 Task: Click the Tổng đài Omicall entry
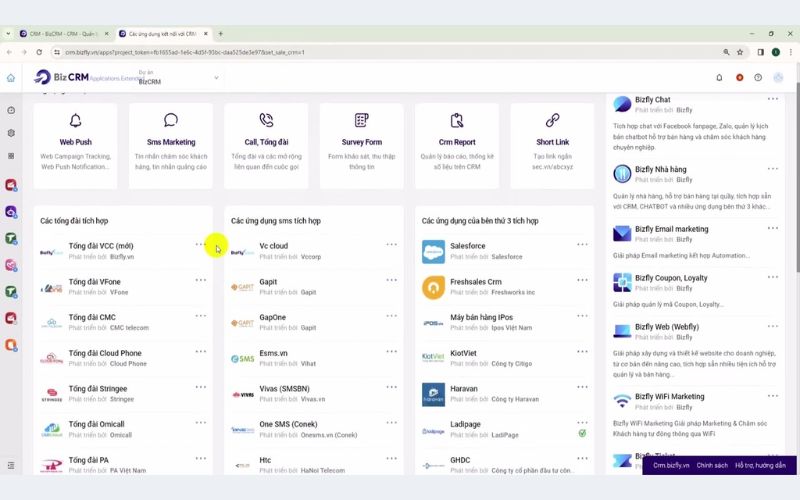coord(122,430)
